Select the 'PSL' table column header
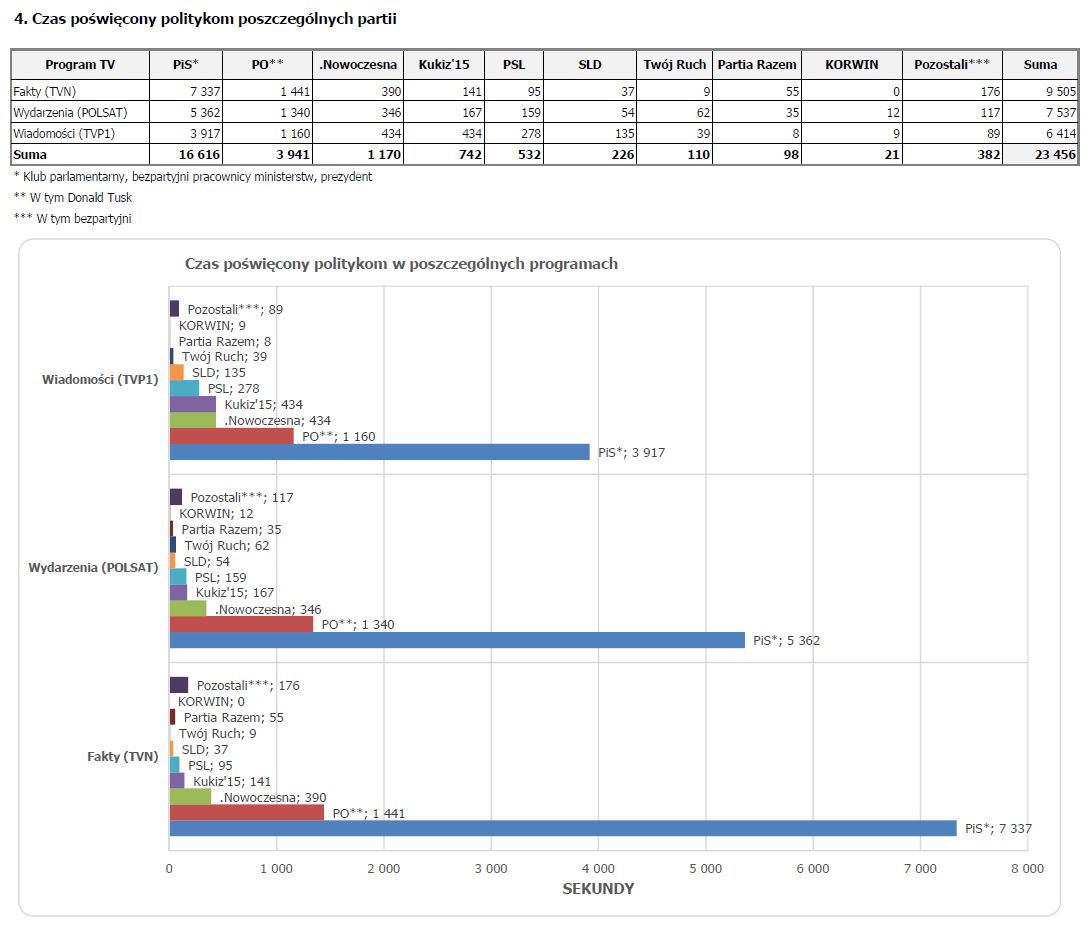 pos(514,64)
